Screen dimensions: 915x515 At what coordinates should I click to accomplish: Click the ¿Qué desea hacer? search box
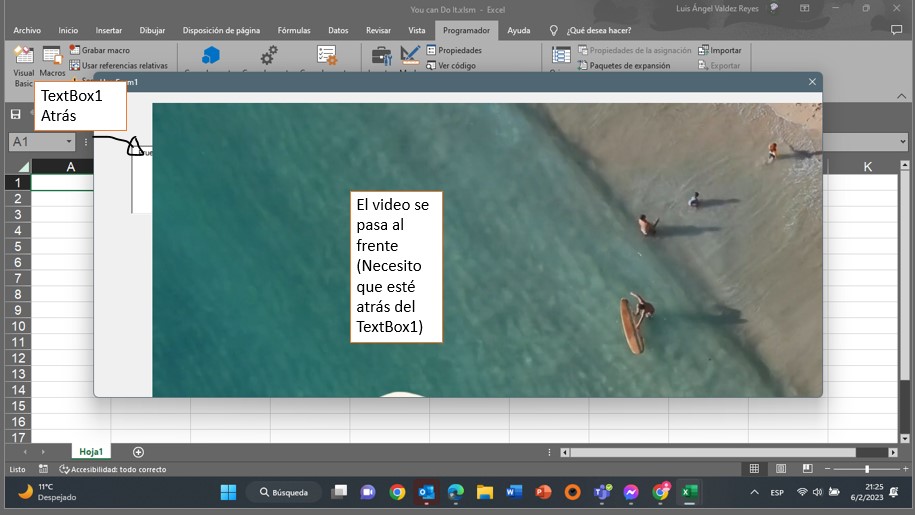pos(599,30)
